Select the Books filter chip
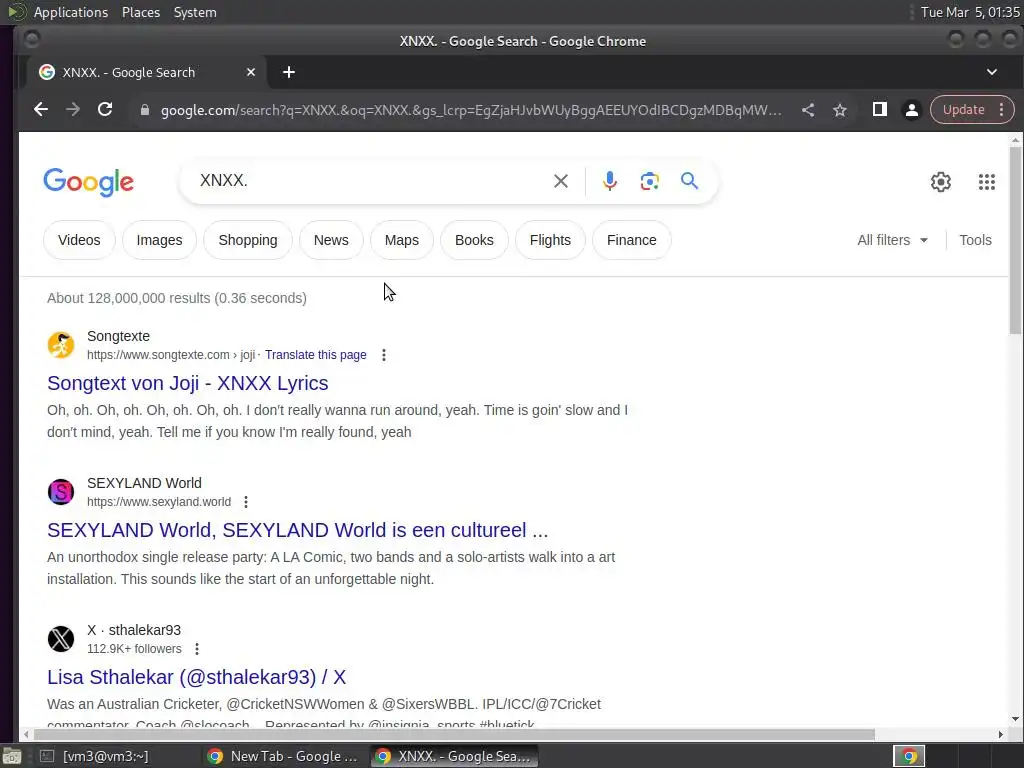 click(474, 240)
